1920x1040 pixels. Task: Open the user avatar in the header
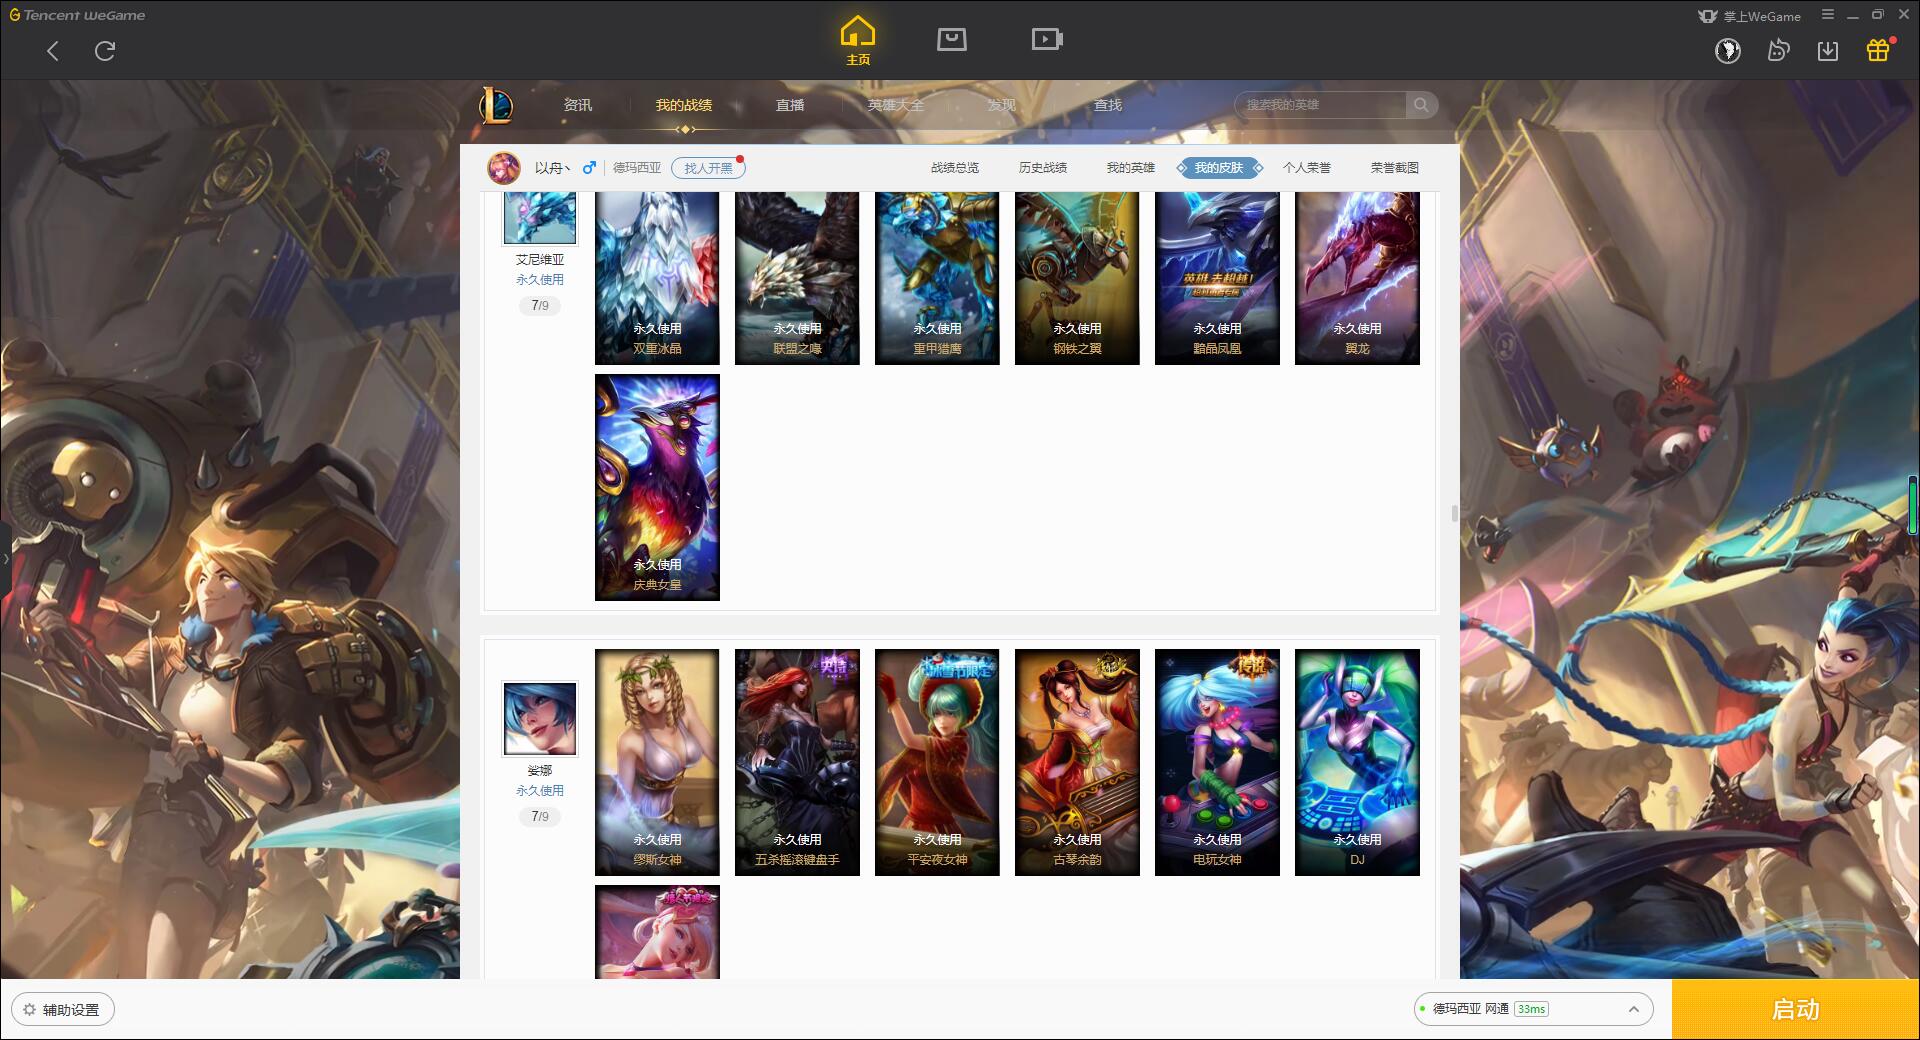tap(1728, 50)
